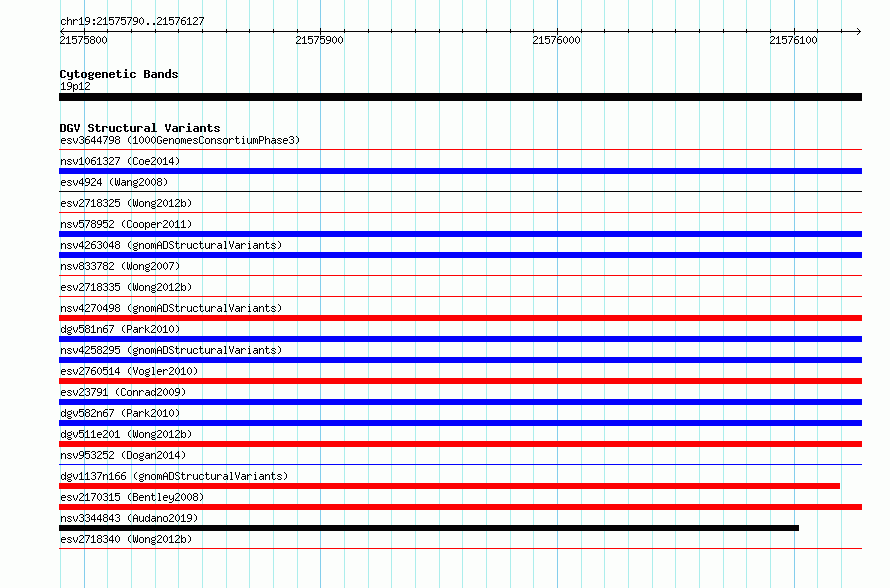Click the 21576000 ruler position
The height and width of the screenshot is (588, 890).
click(556, 40)
